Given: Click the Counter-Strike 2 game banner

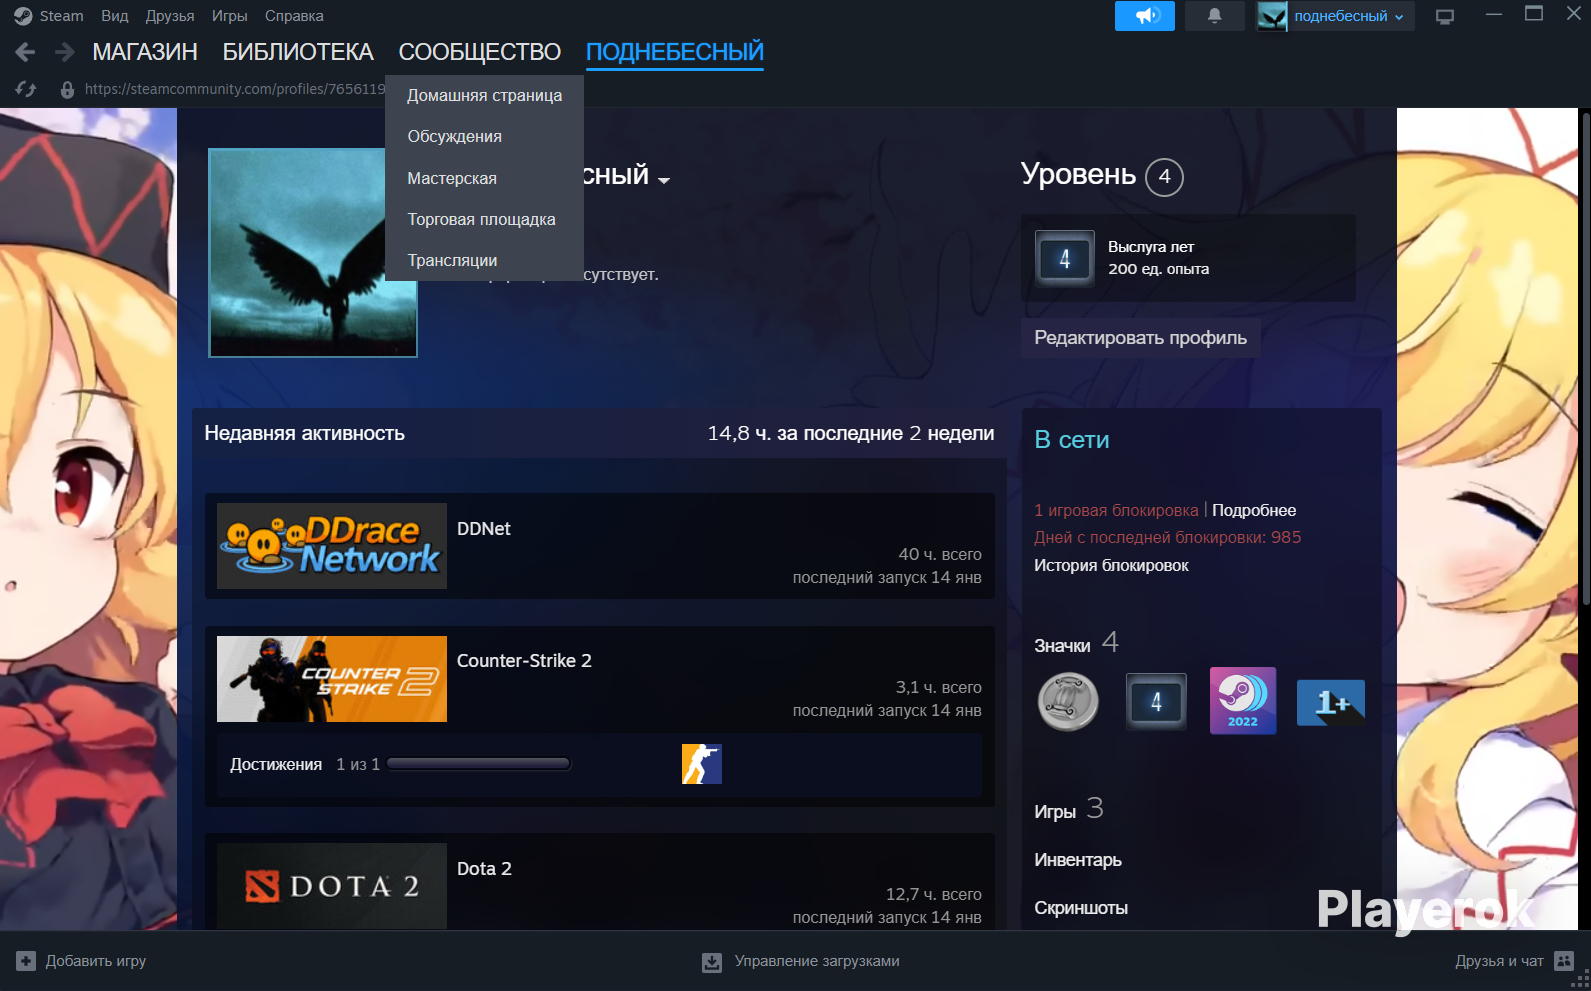Looking at the screenshot, I should point(332,679).
